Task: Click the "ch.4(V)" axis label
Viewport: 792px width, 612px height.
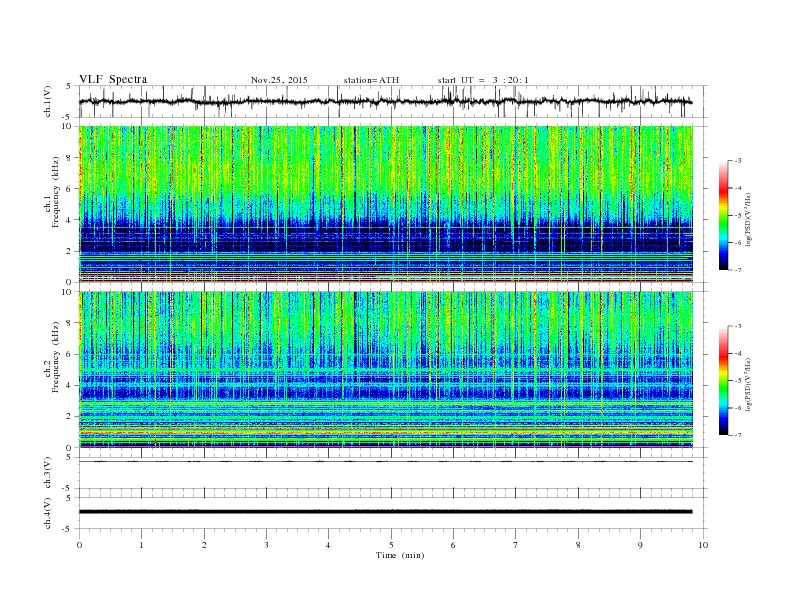Action: point(48,513)
